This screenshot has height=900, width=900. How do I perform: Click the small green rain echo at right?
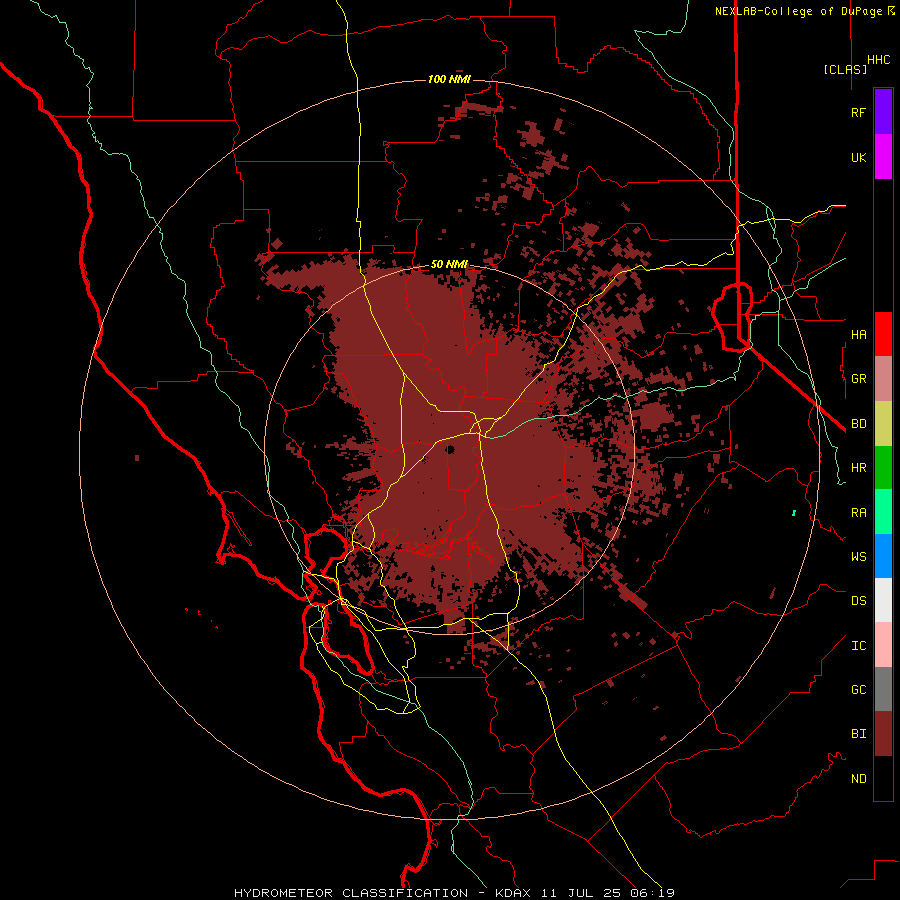(x=794, y=513)
